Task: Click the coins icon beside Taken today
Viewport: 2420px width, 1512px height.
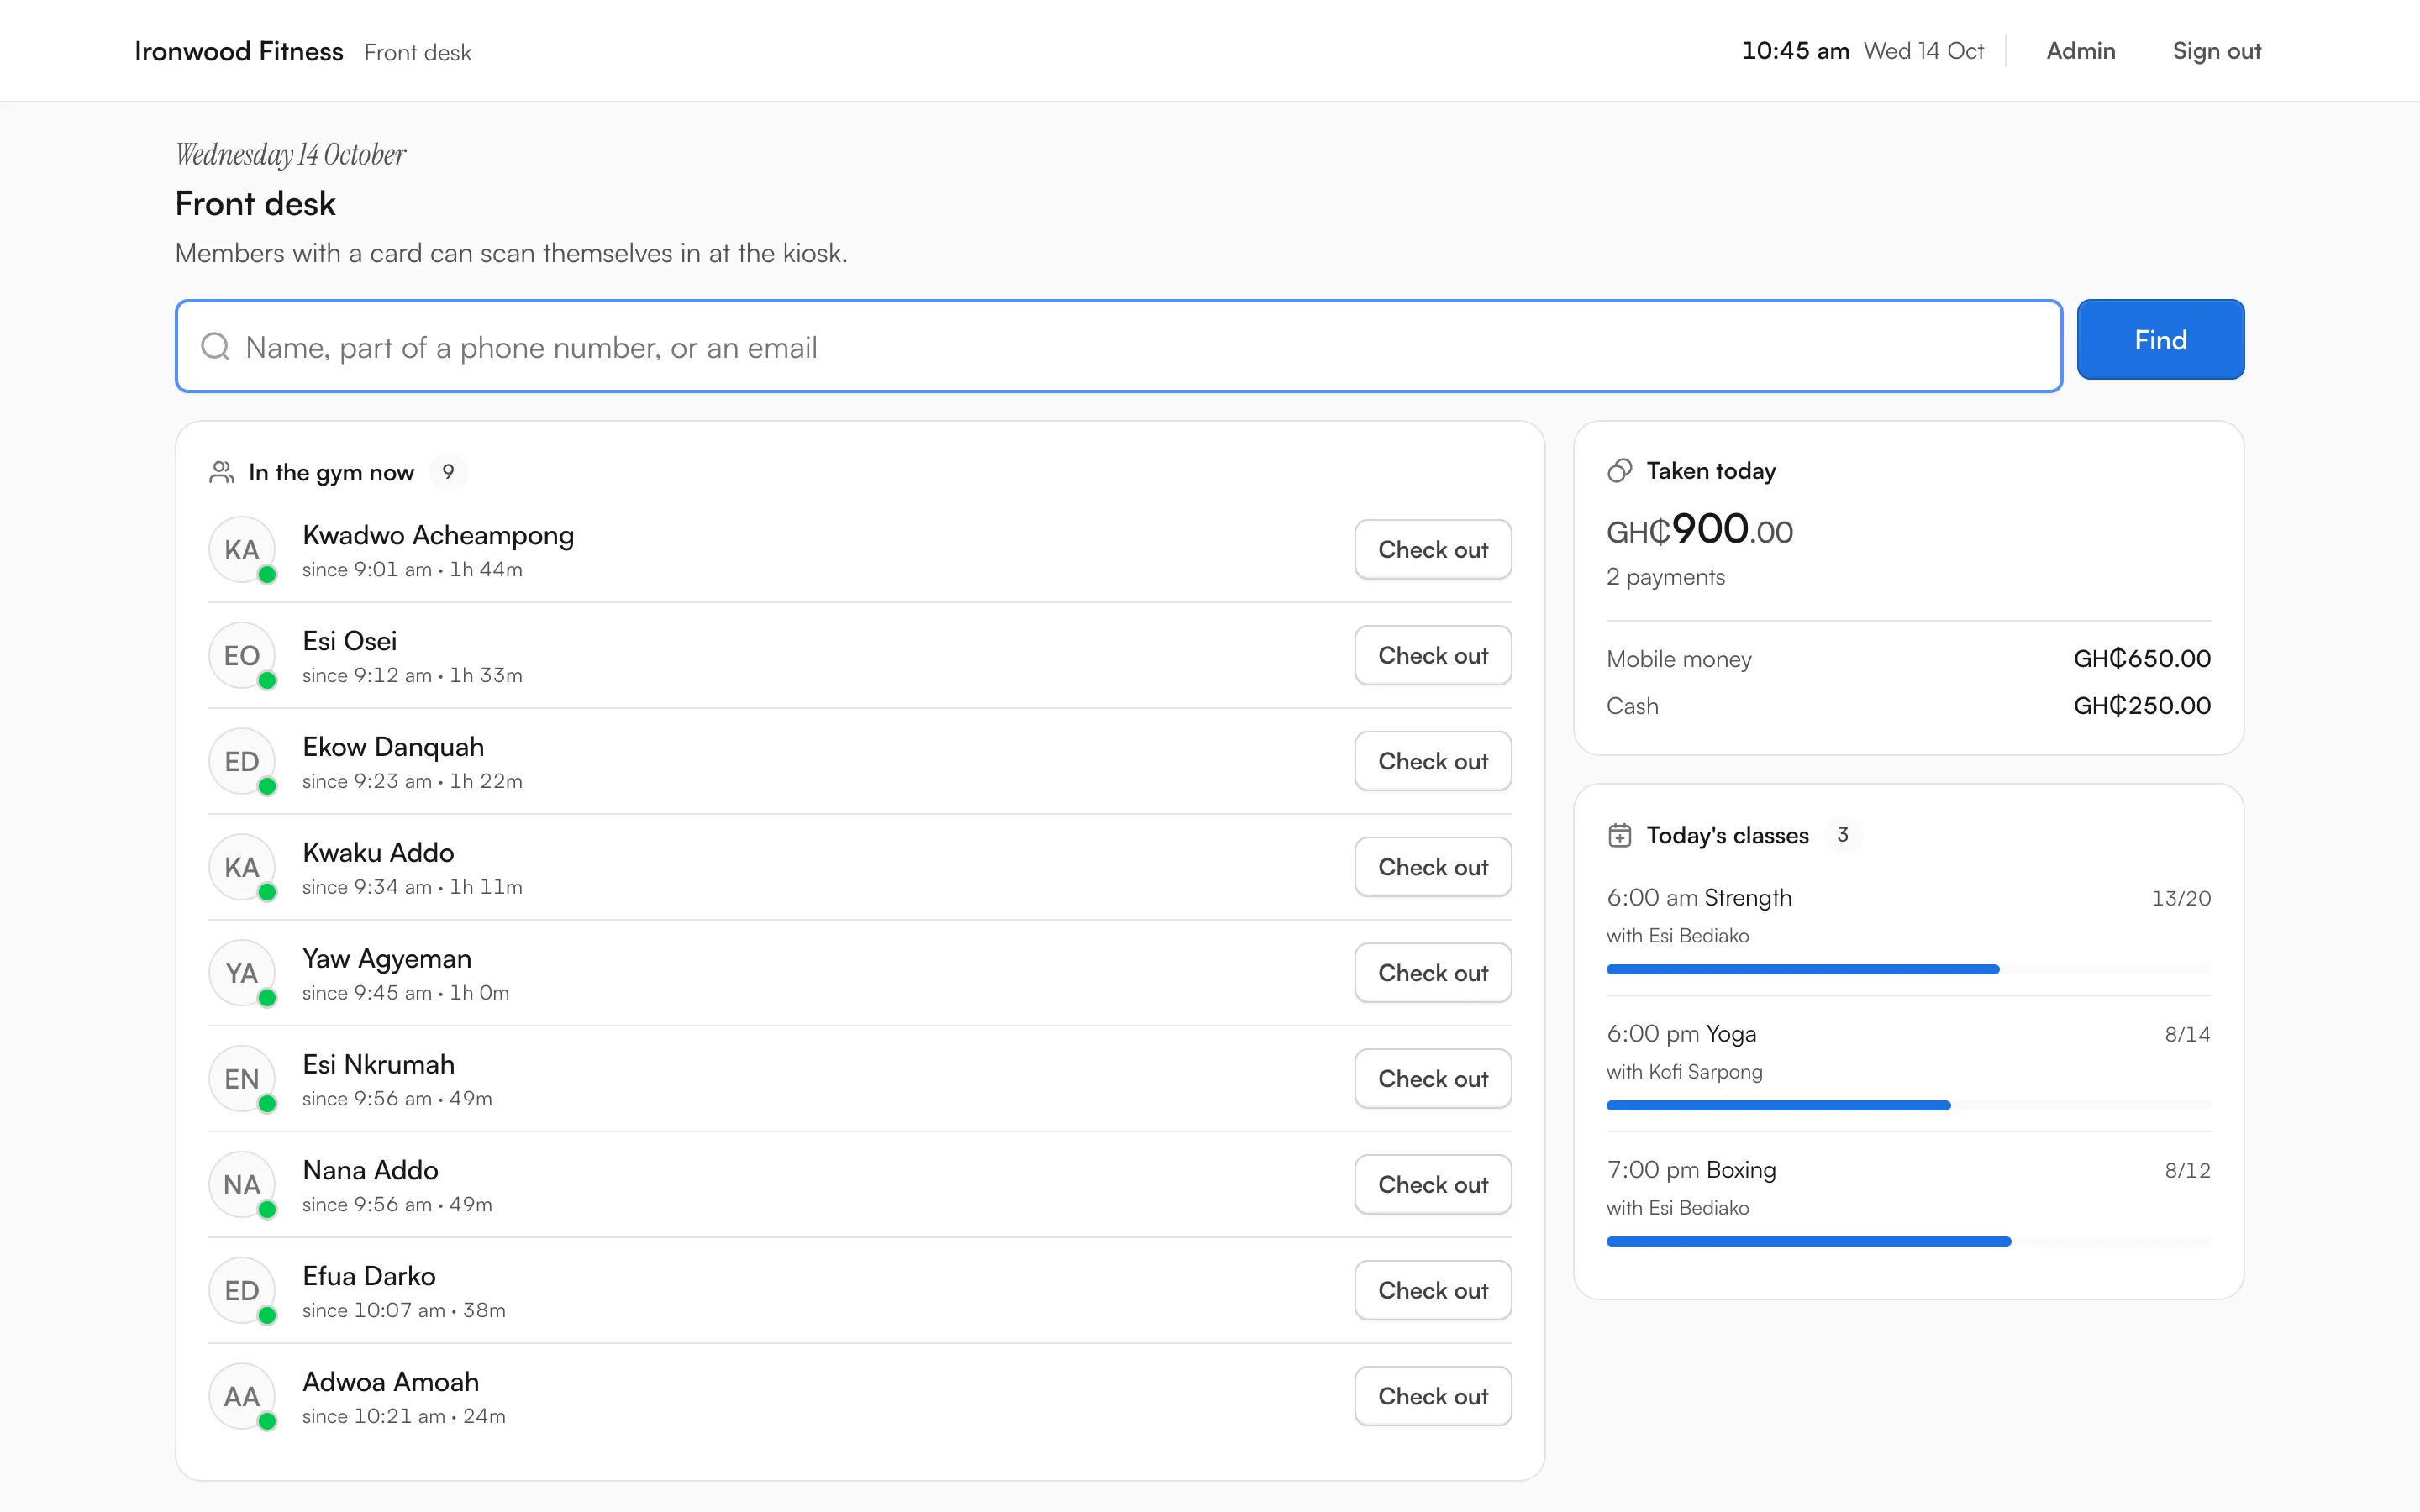Action: tap(1620, 471)
